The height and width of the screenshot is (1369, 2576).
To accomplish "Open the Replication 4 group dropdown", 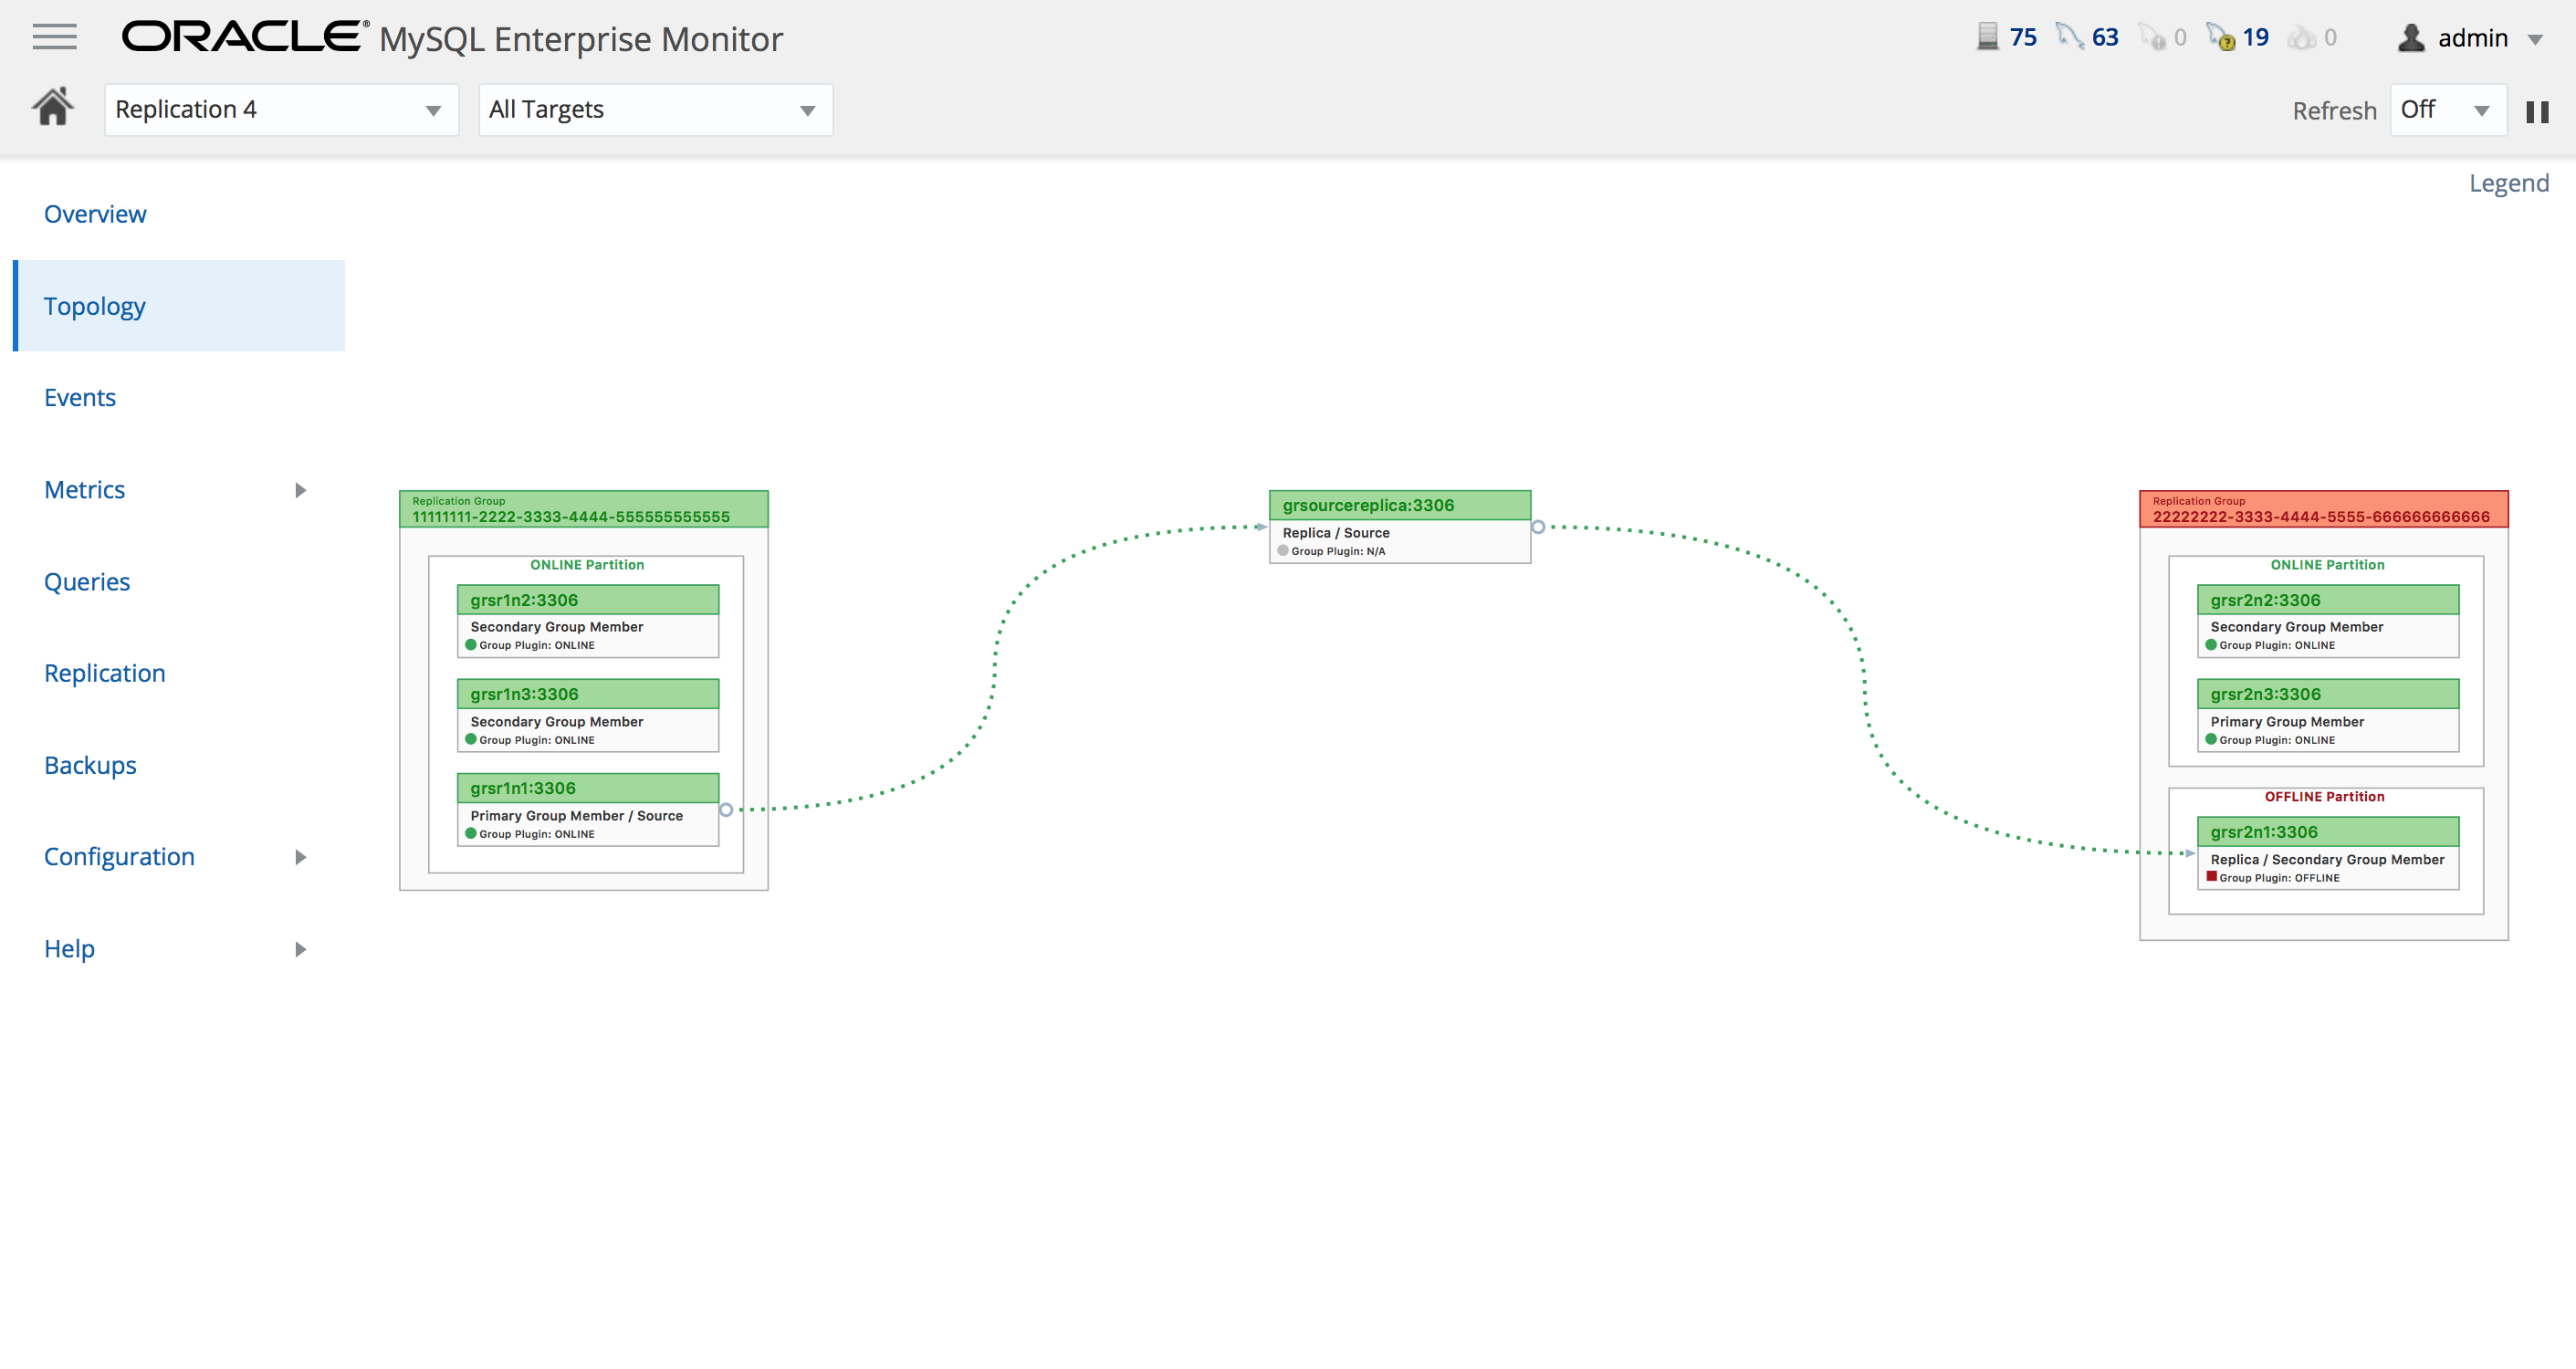I will [281, 109].
